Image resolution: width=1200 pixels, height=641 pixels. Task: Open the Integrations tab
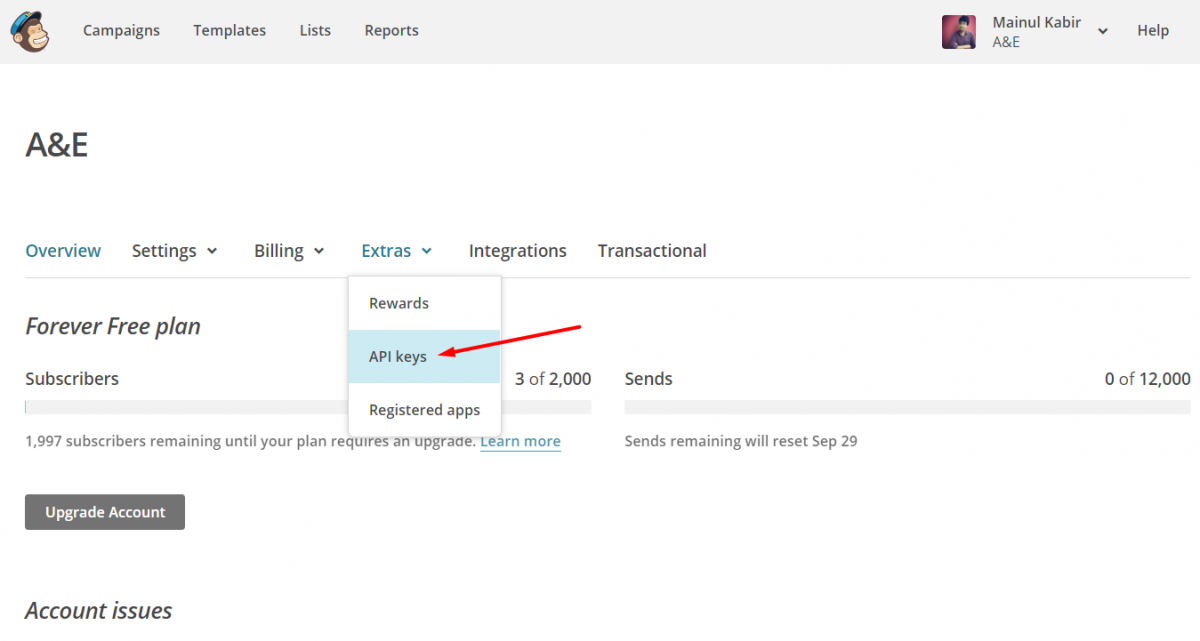tap(517, 250)
